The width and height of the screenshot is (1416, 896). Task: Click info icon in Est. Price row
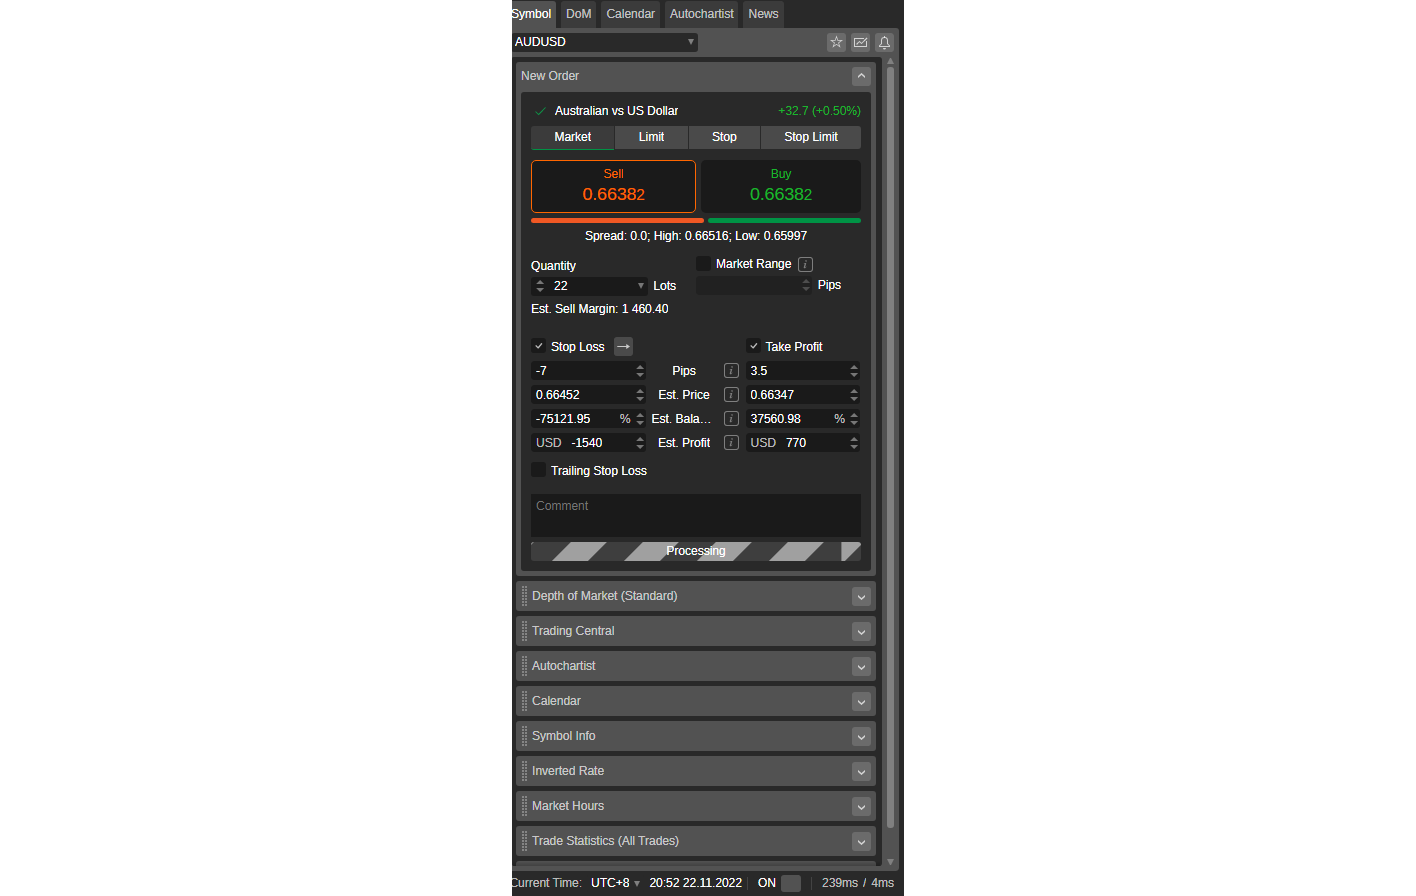tap(731, 395)
